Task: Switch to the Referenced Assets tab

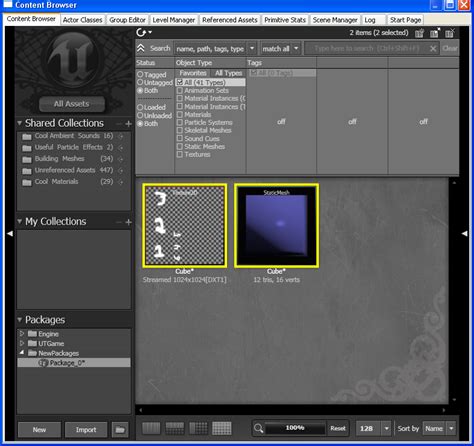Action: (x=230, y=20)
